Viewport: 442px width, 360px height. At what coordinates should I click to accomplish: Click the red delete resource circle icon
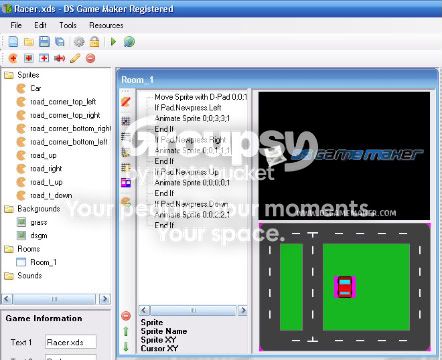(90, 58)
